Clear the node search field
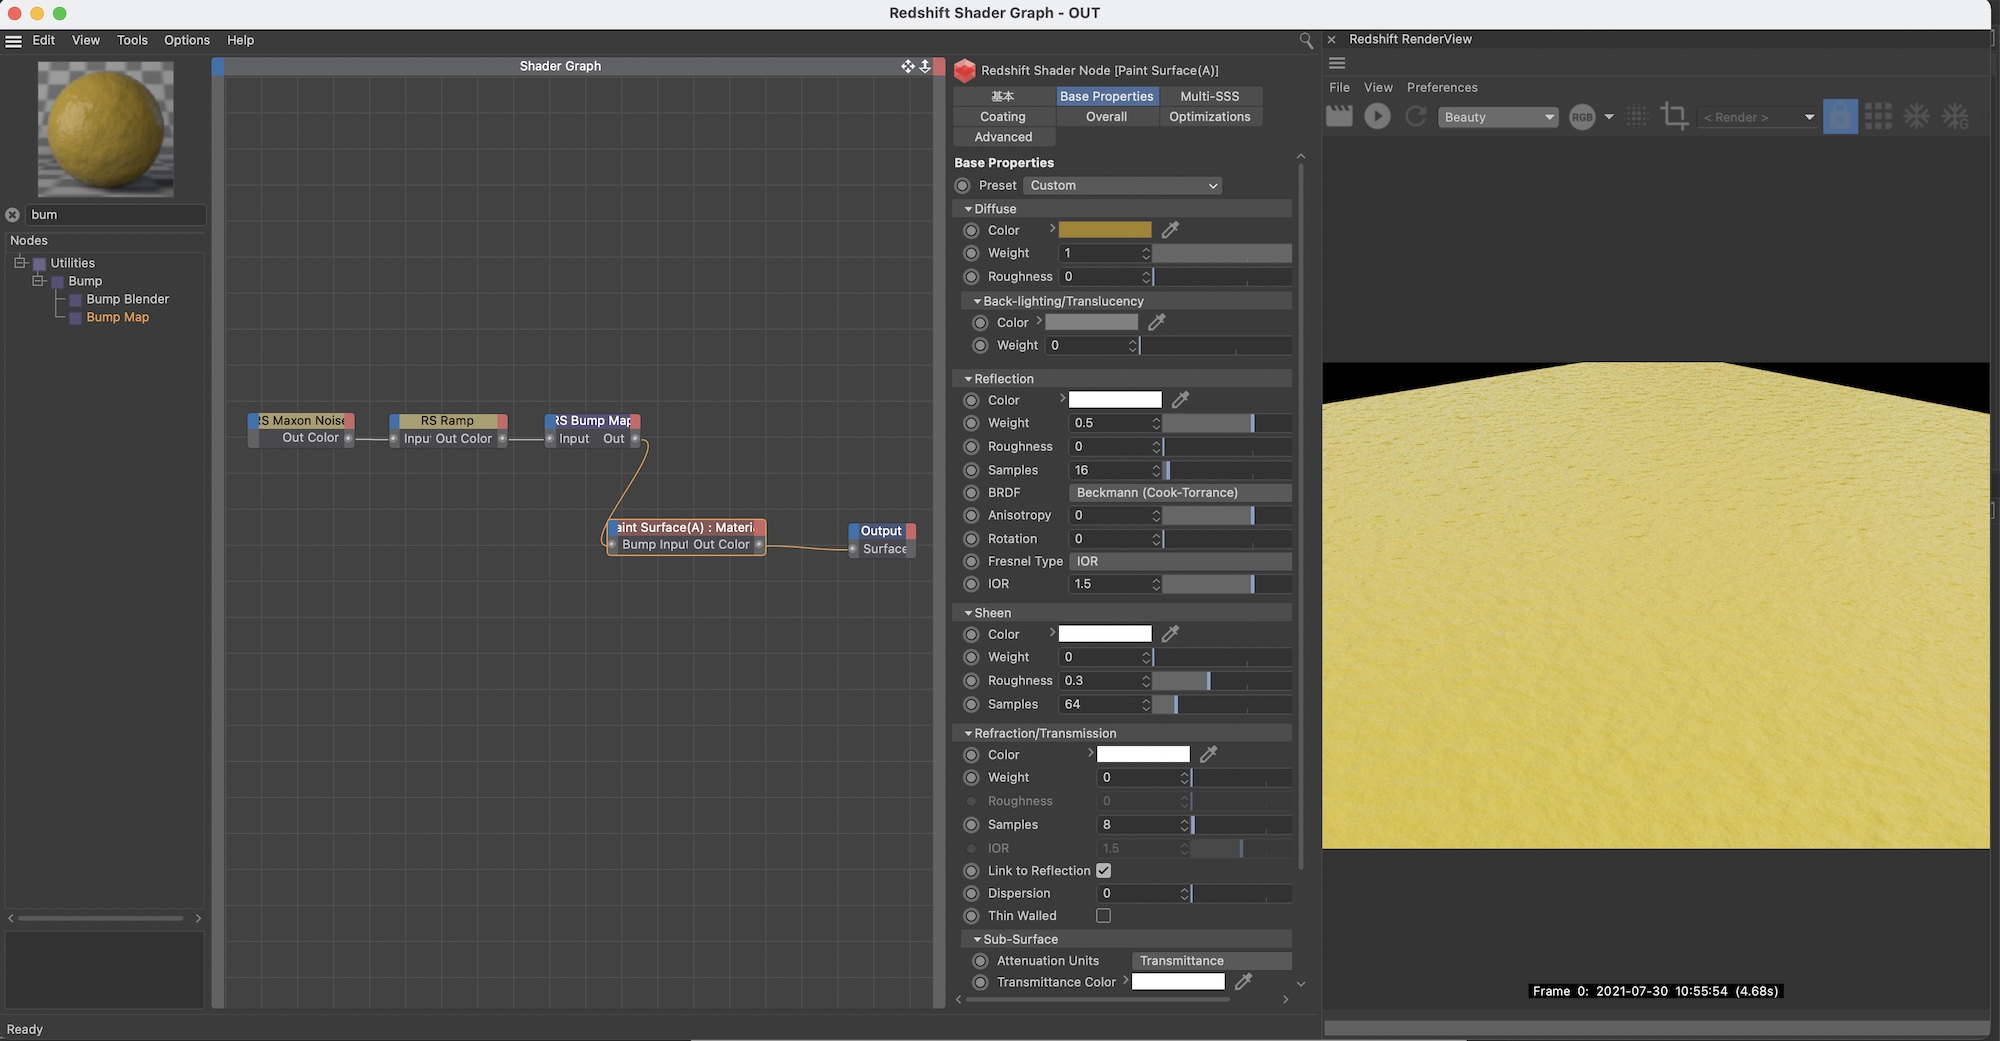2000x1041 pixels. (13, 215)
